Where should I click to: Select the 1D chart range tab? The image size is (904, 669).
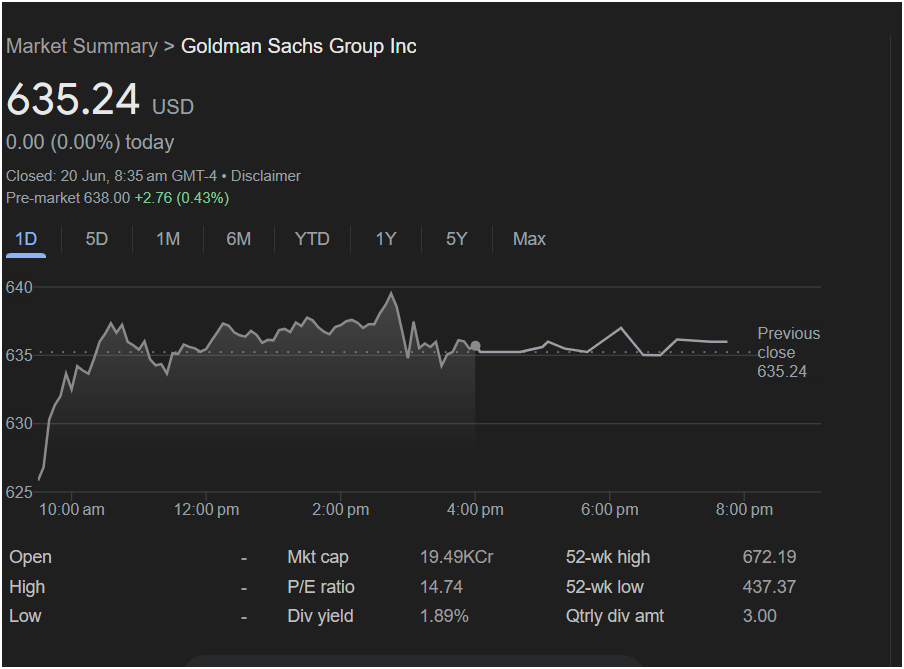coord(26,239)
